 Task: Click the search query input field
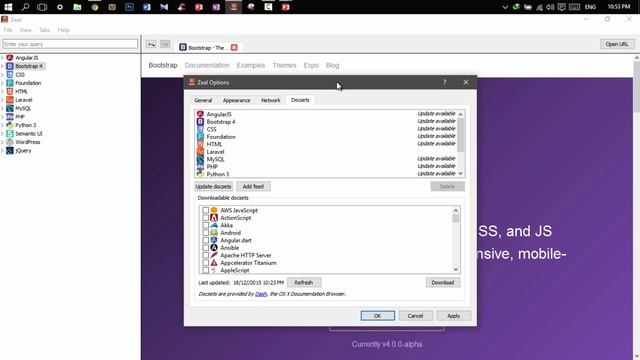tap(70, 44)
